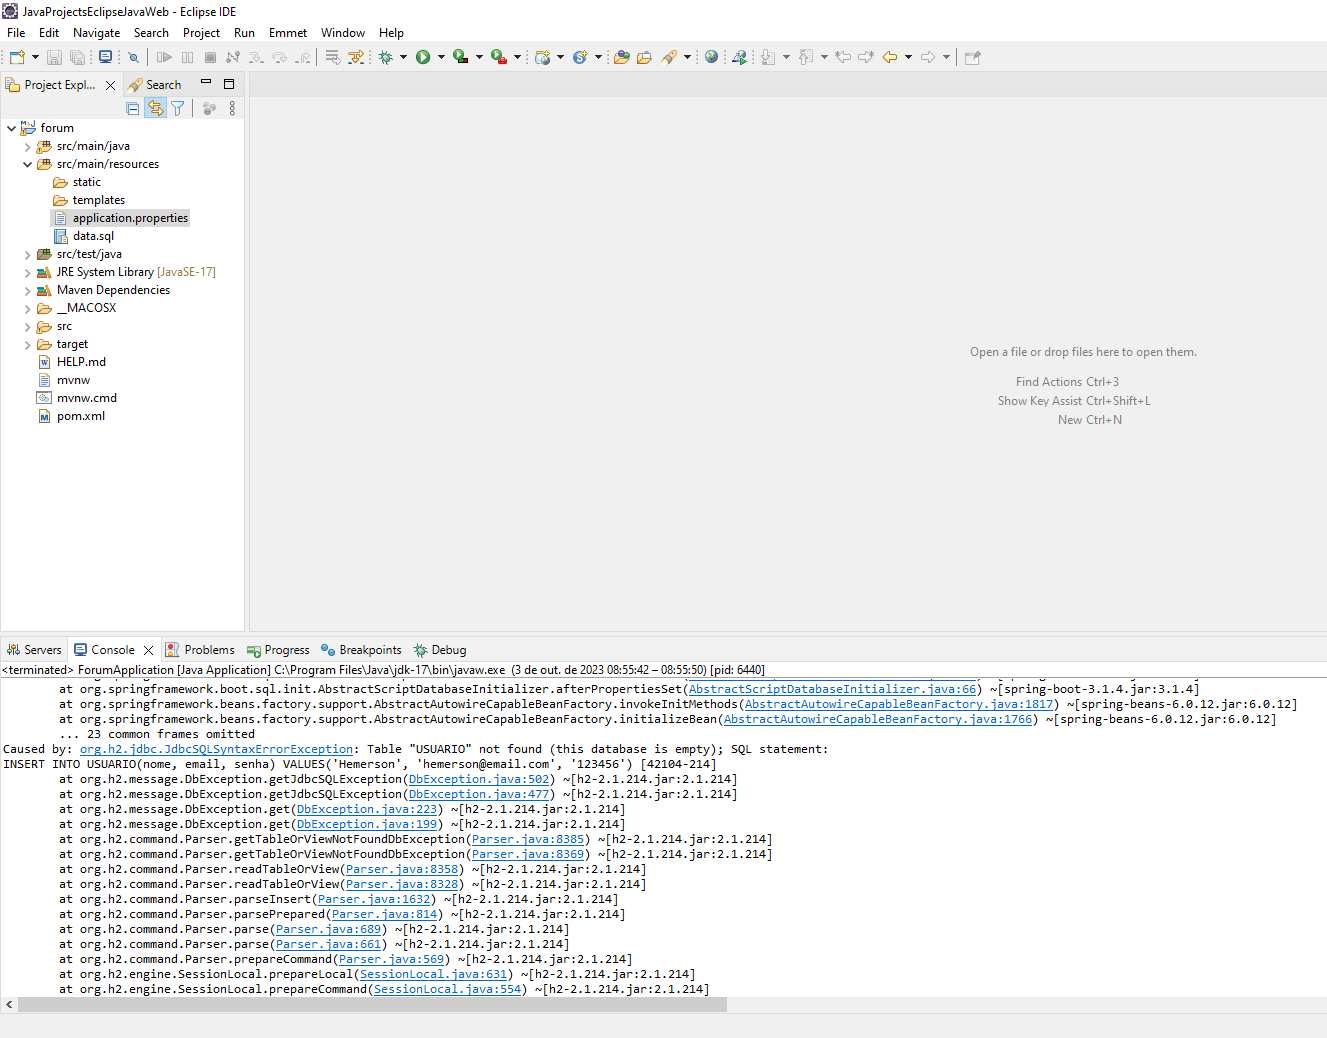Screen dimensions: 1327x1038
Task: Click the Project Explorer filter funnel icon
Action: [x=178, y=108]
